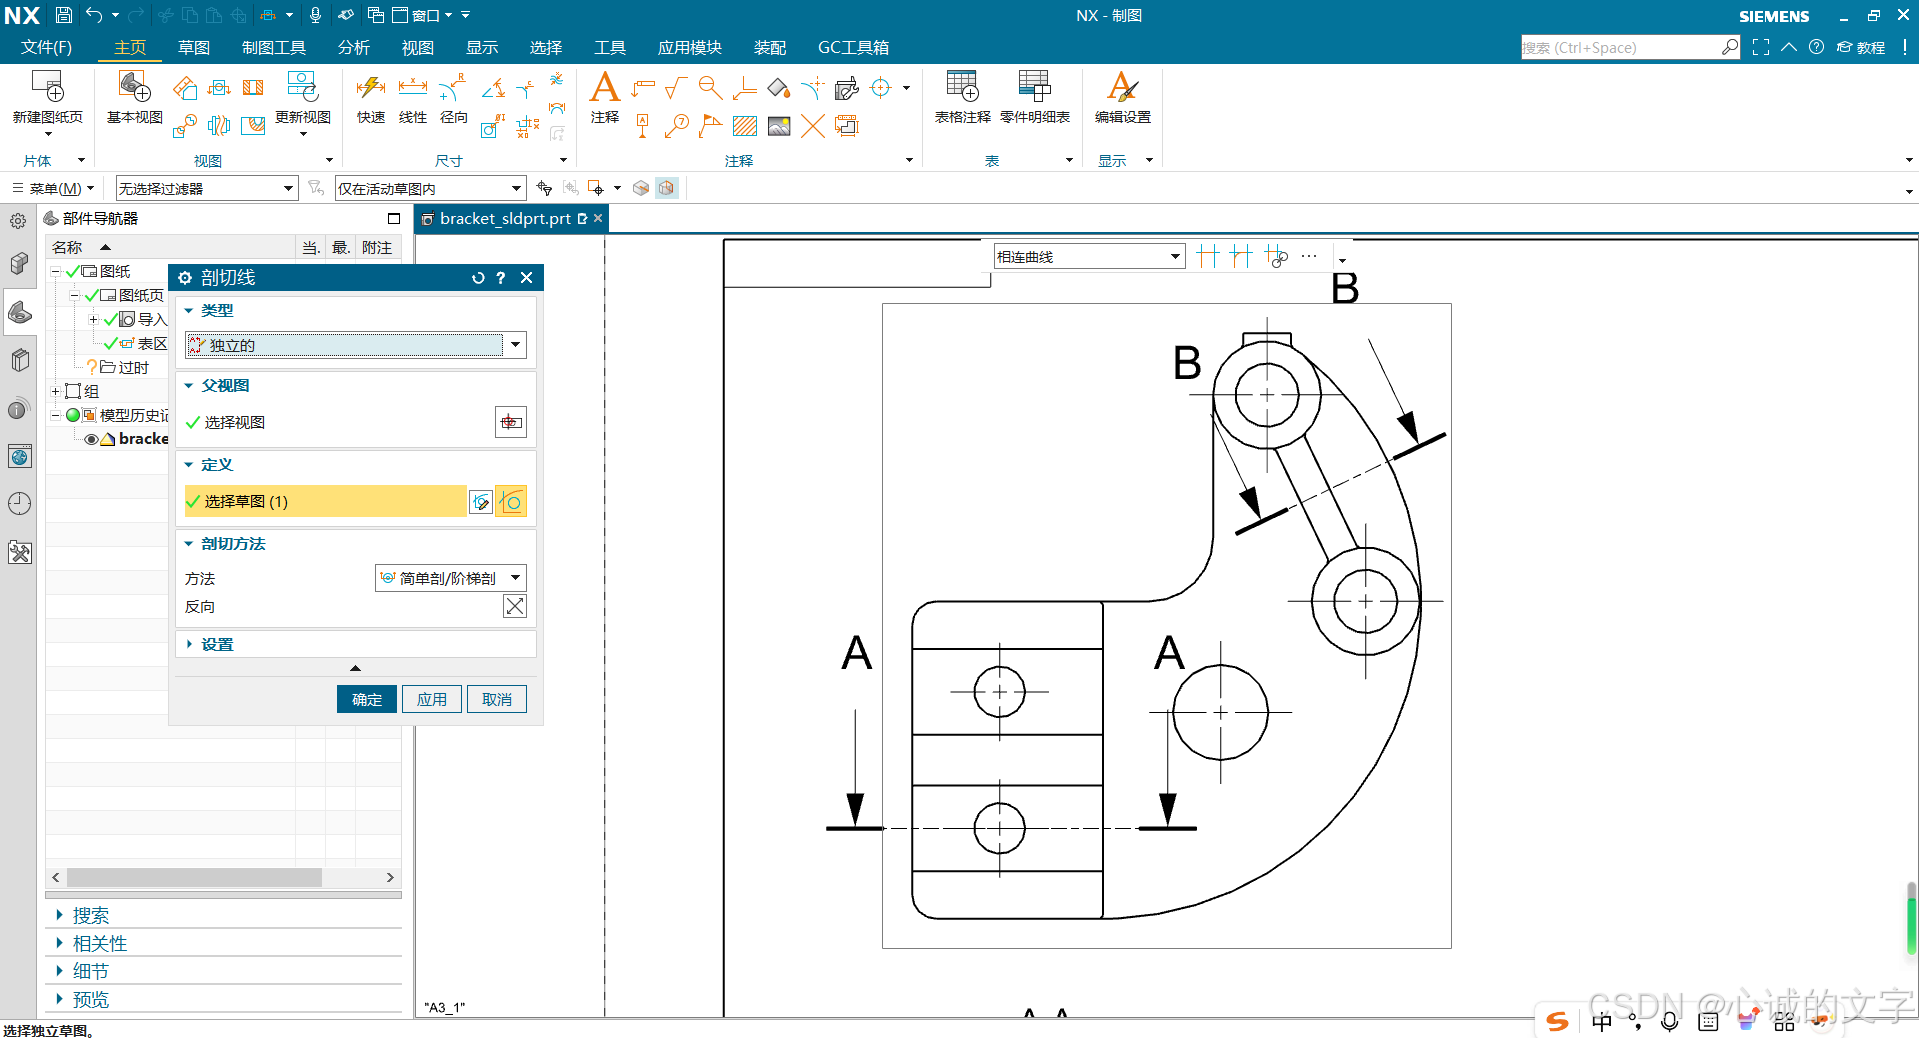The image size is (1919, 1038).
Task: Click the 取消 Cancel button
Action: coord(497,699)
